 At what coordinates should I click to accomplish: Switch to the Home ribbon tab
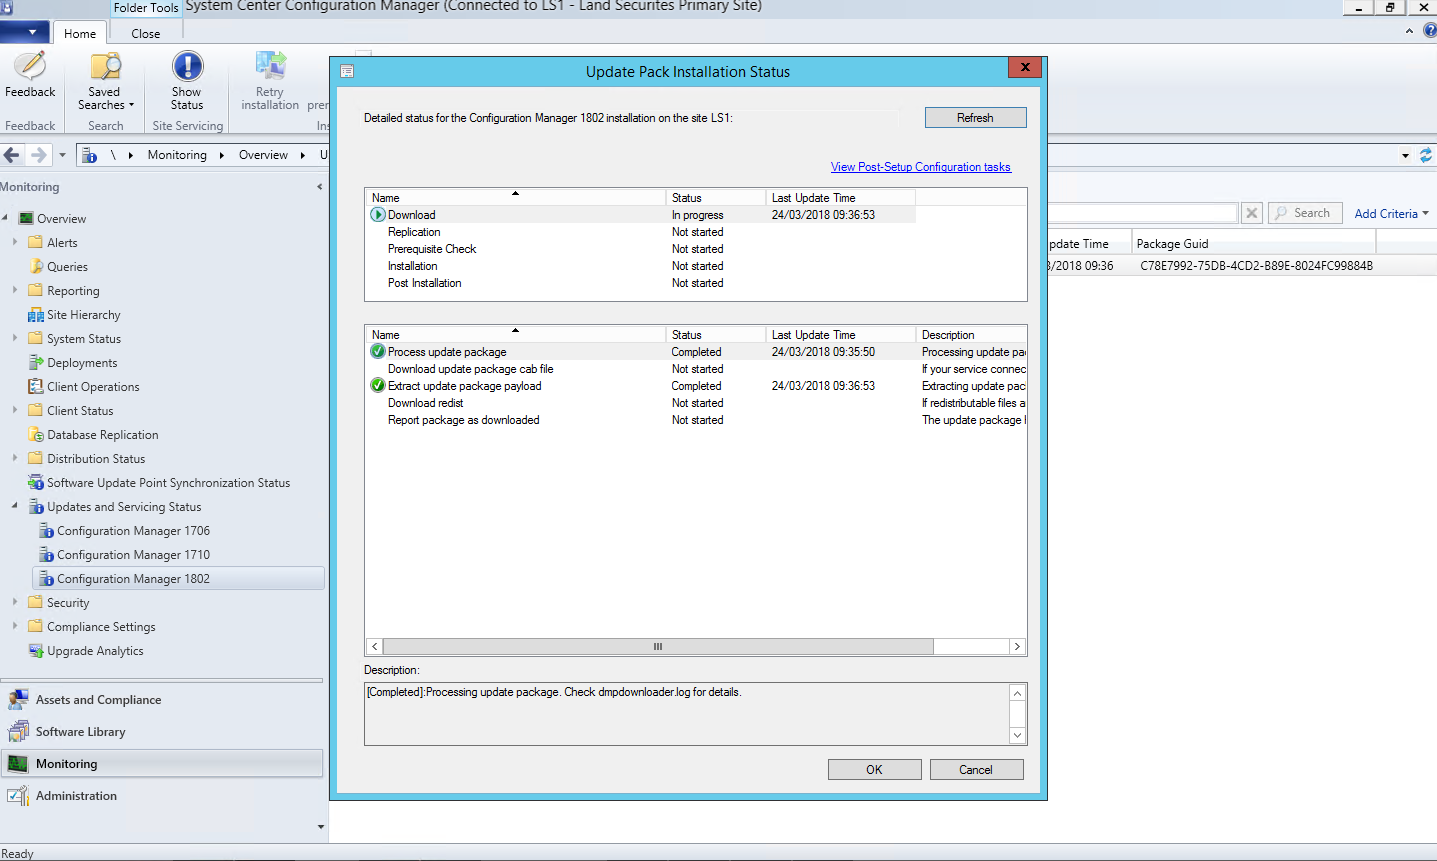[x=80, y=33]
